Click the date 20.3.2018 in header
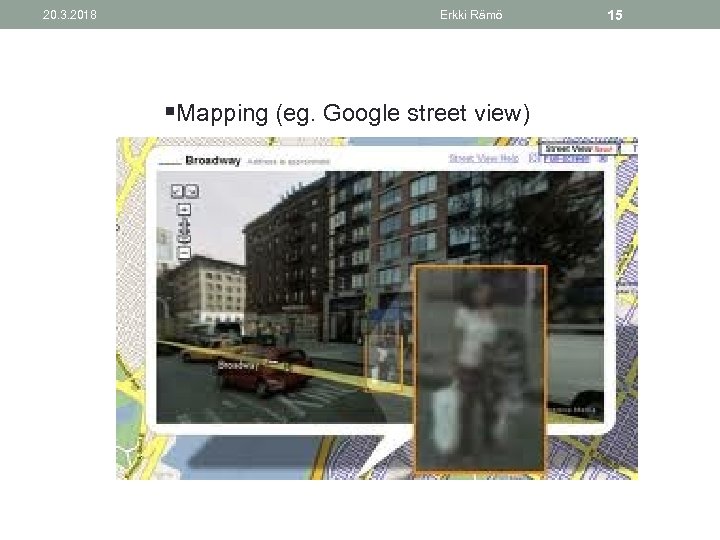This screenshot has width=720, height=540. (x=70, y=15)
